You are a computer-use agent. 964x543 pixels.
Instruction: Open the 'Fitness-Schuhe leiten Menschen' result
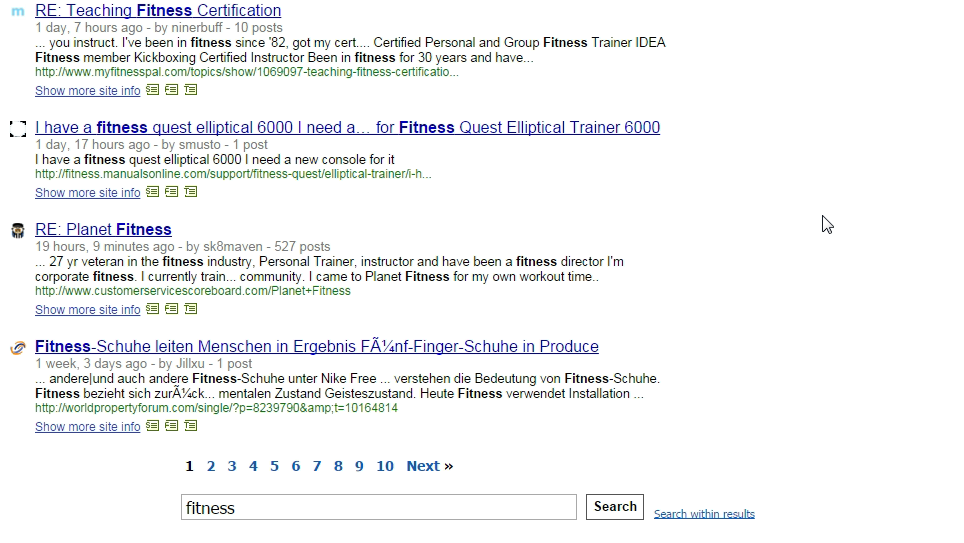coord(317,346)
